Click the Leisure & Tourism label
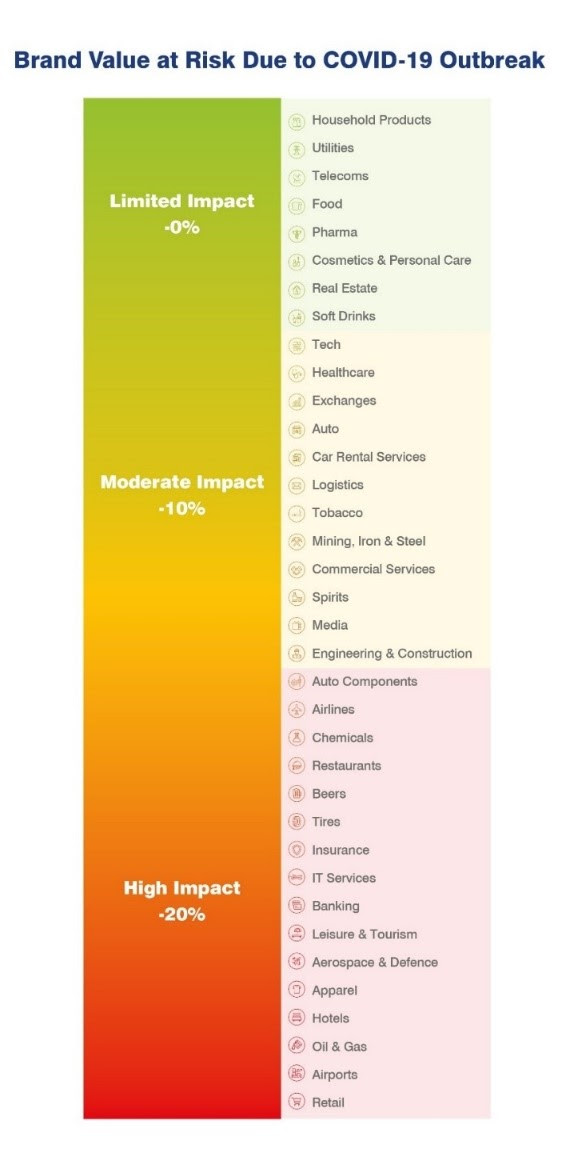The width and height of the screenshot is (574, 1169). coord(365,934)
